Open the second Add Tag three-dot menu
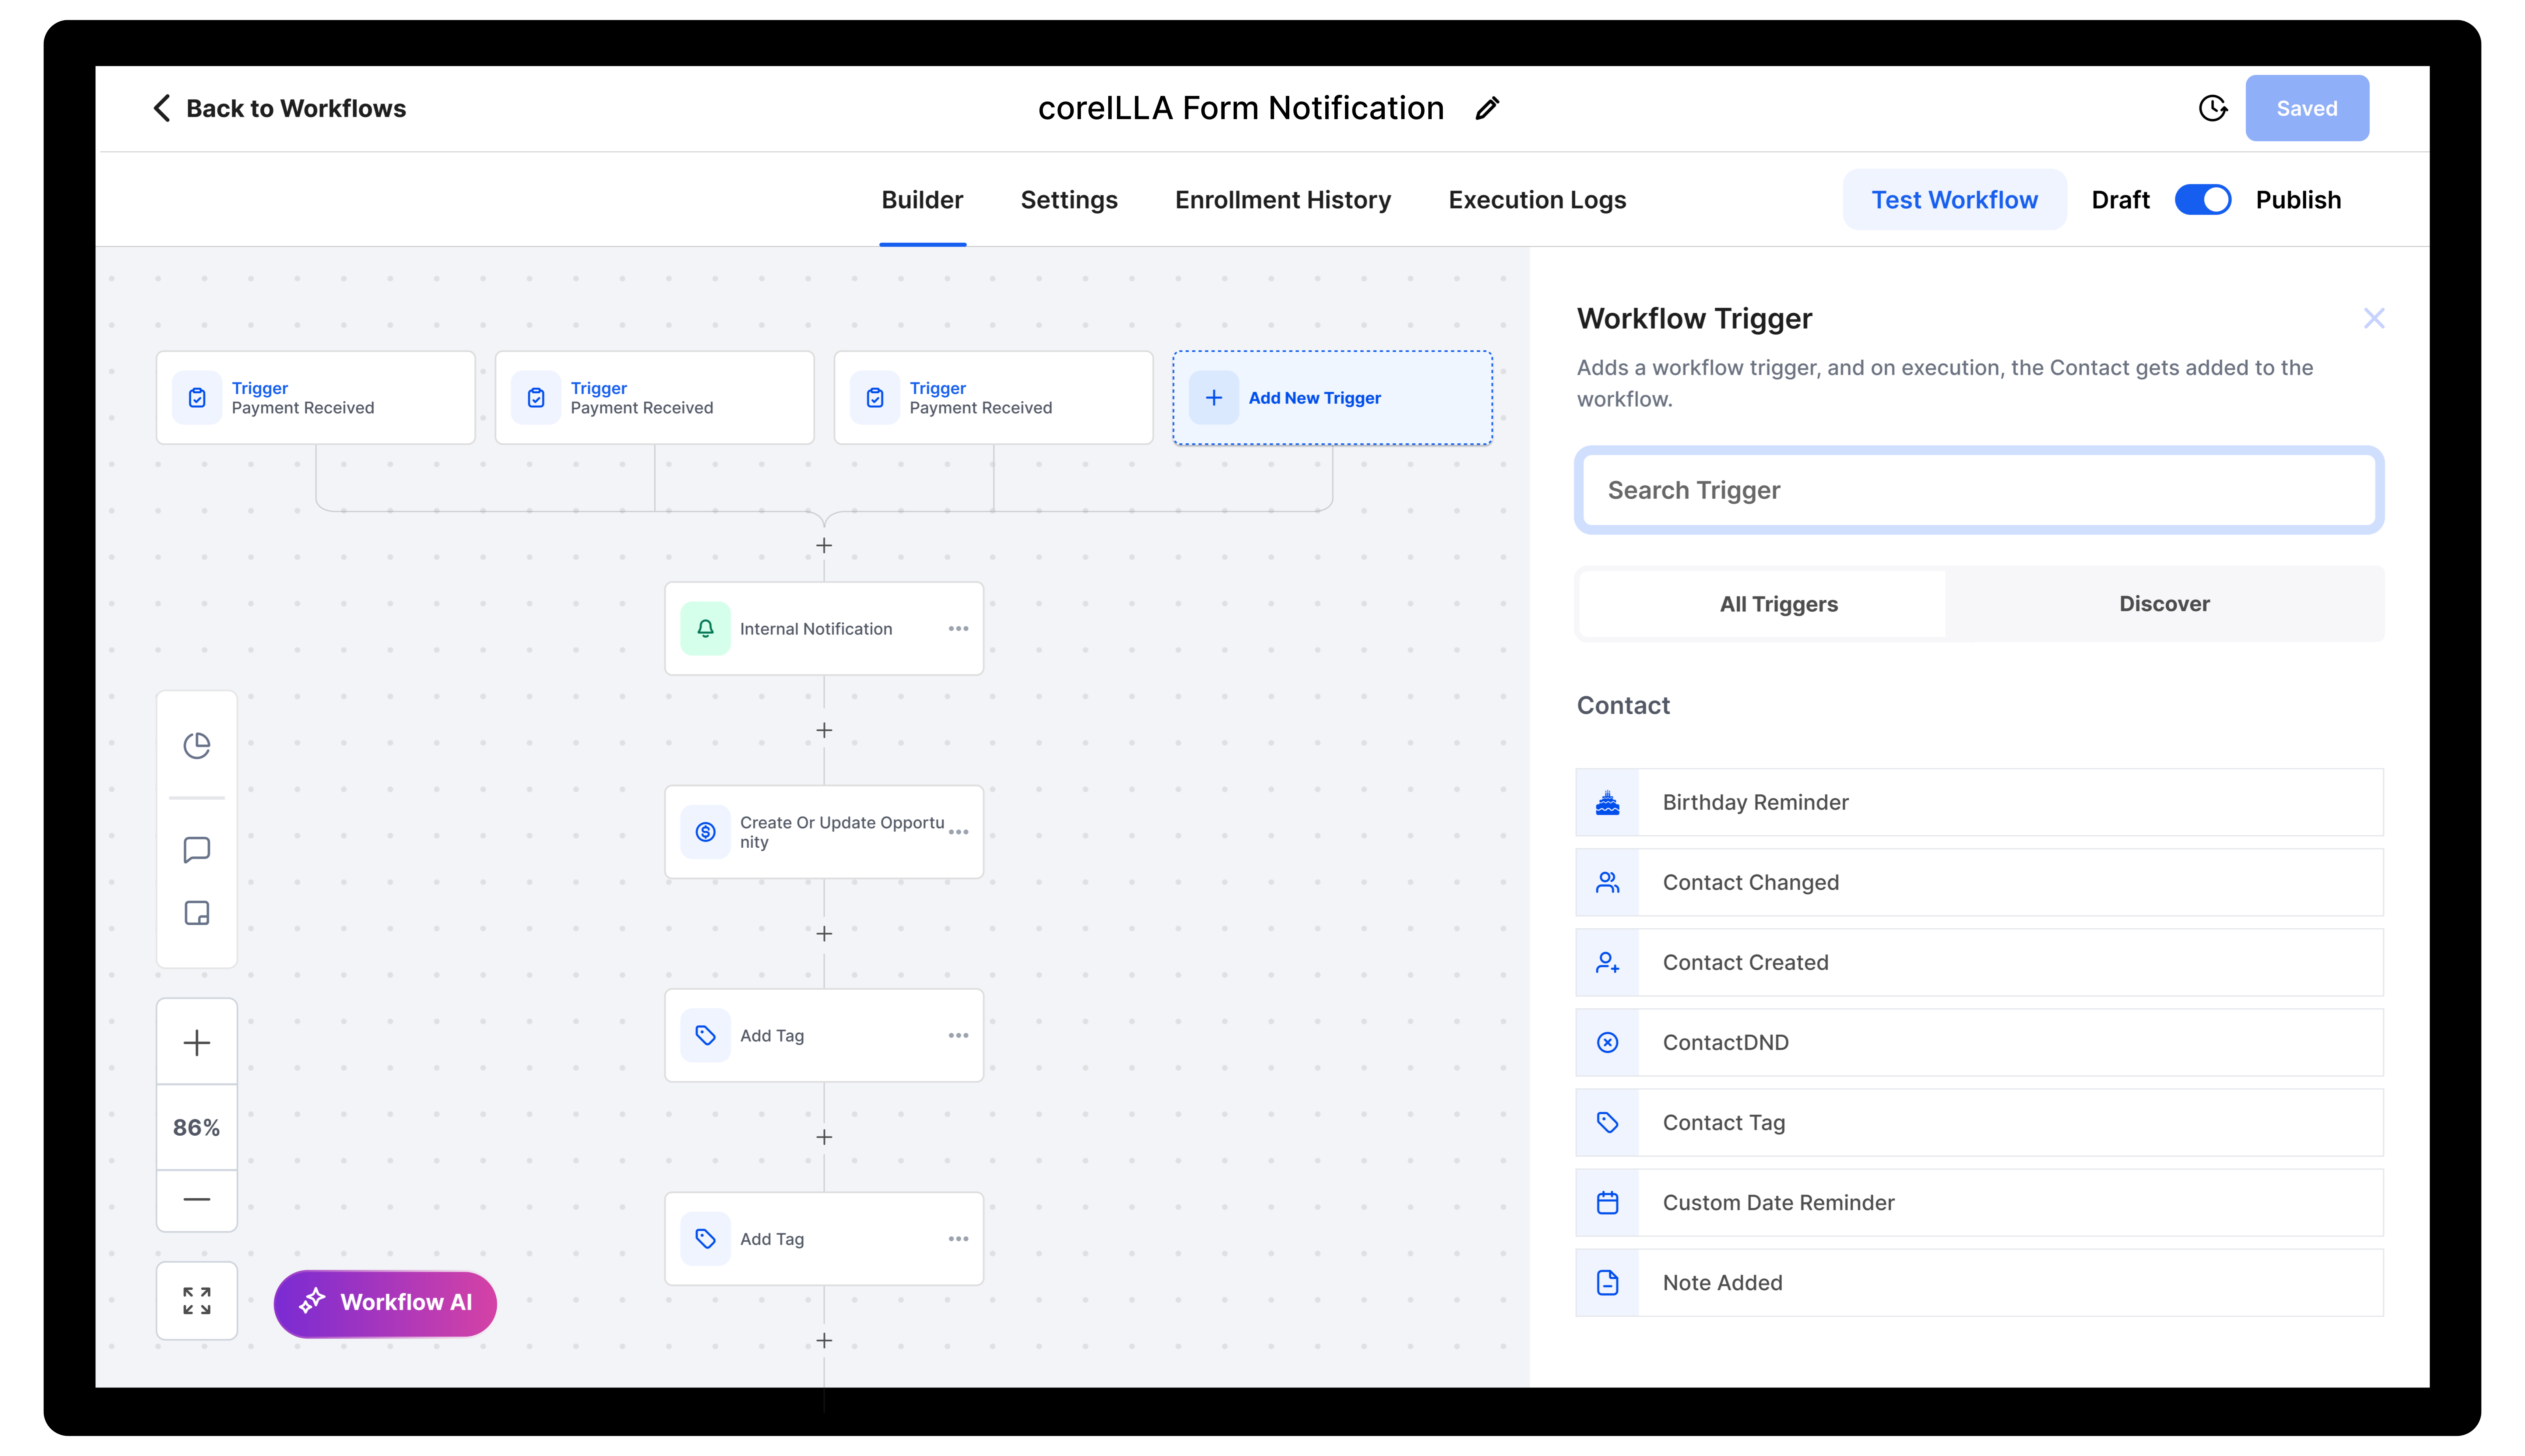Screen dimensions: 2525x1456 pyautogui.click(x=958, y=1239)
